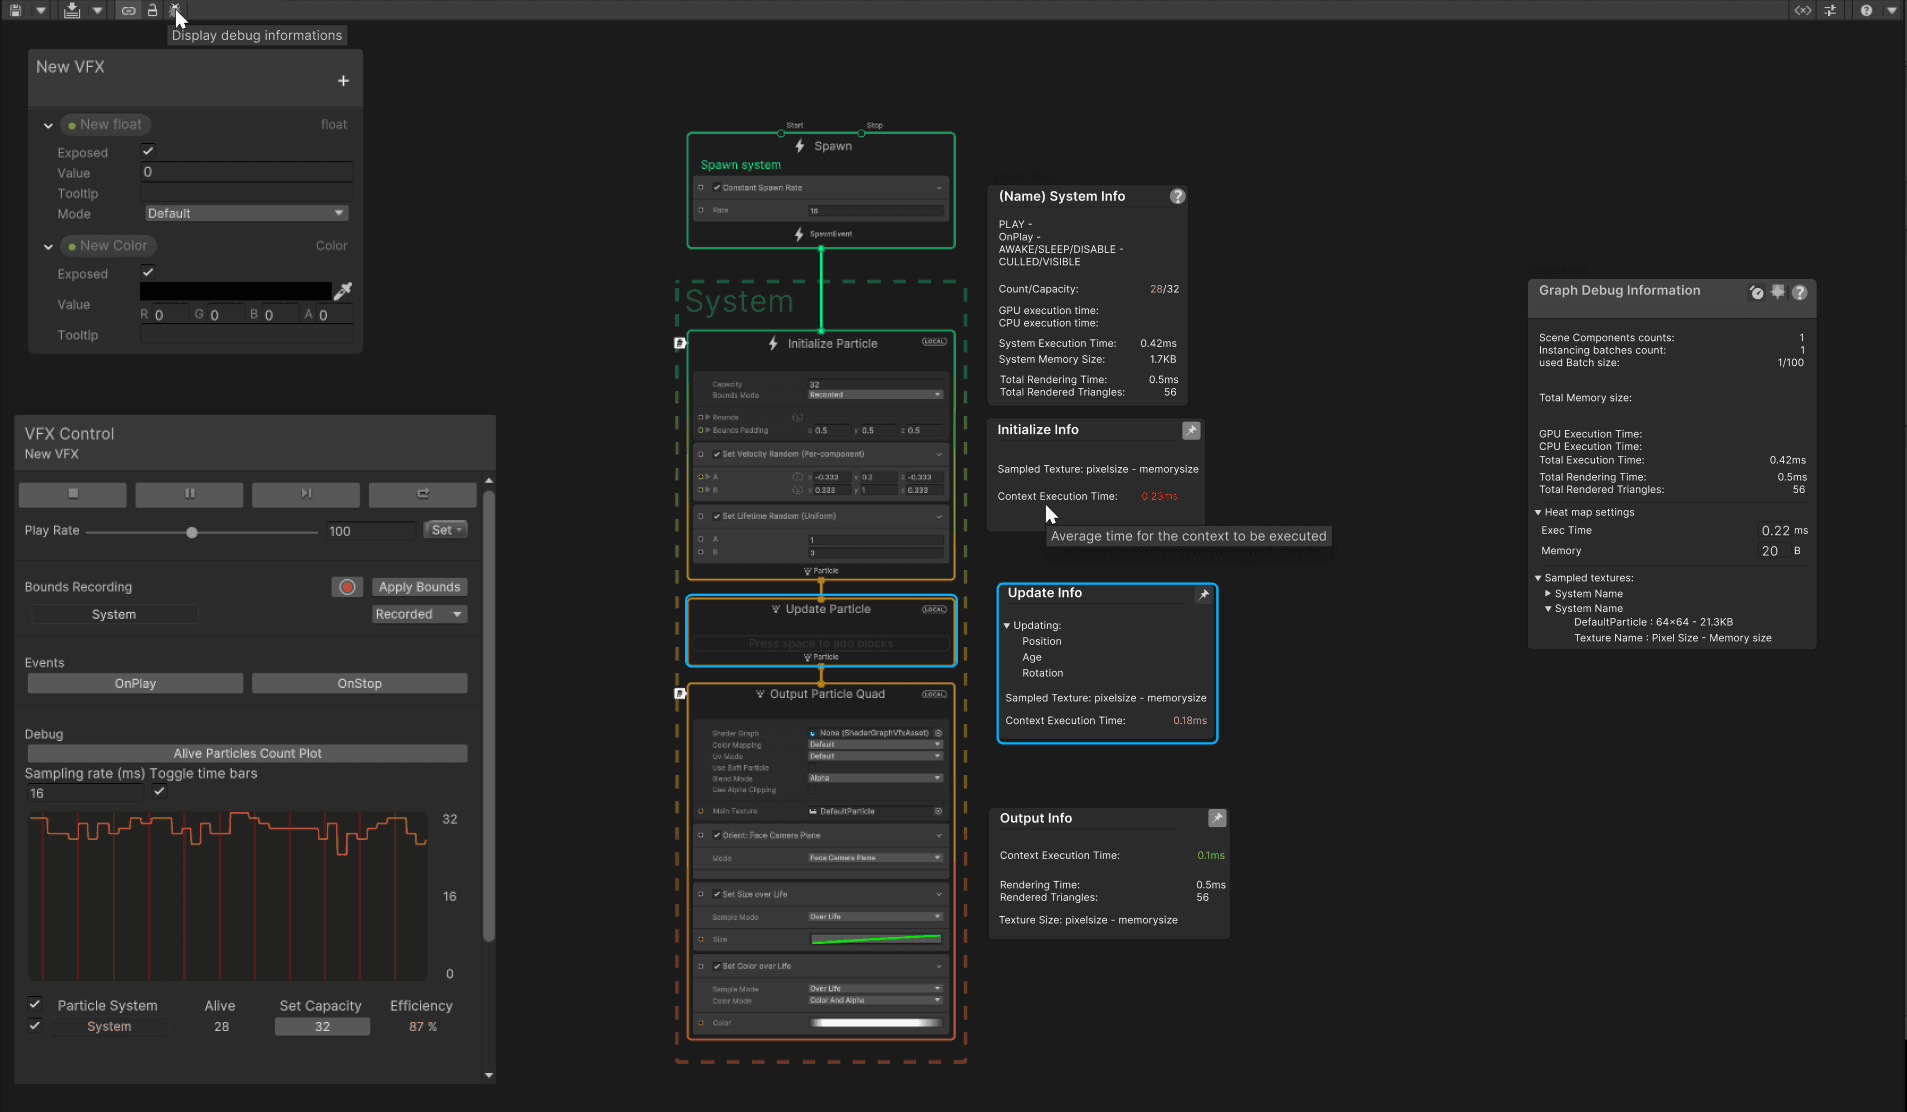Open the Blackboard with the (x) icon
The width and height of the screenshot is (1907, 1112).
pyautogui.click(x=1803, y=10)
